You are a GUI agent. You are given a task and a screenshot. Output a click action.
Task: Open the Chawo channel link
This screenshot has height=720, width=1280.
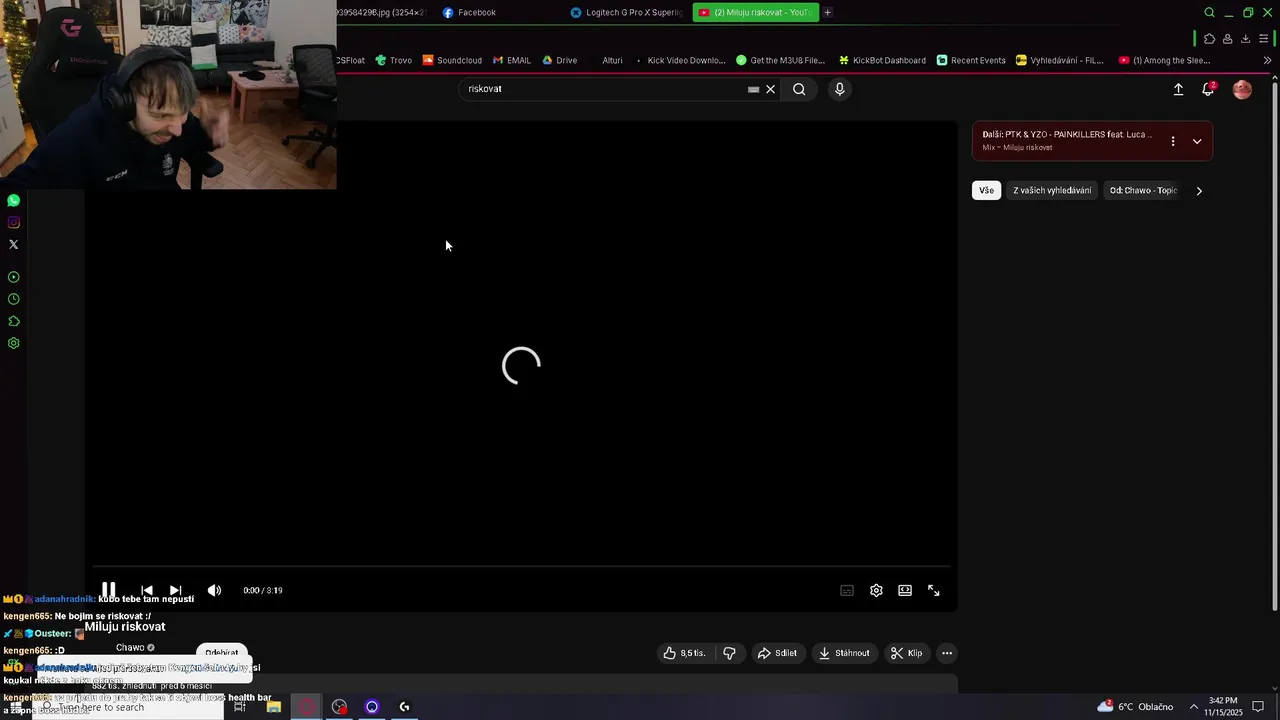tap(130, 648)
